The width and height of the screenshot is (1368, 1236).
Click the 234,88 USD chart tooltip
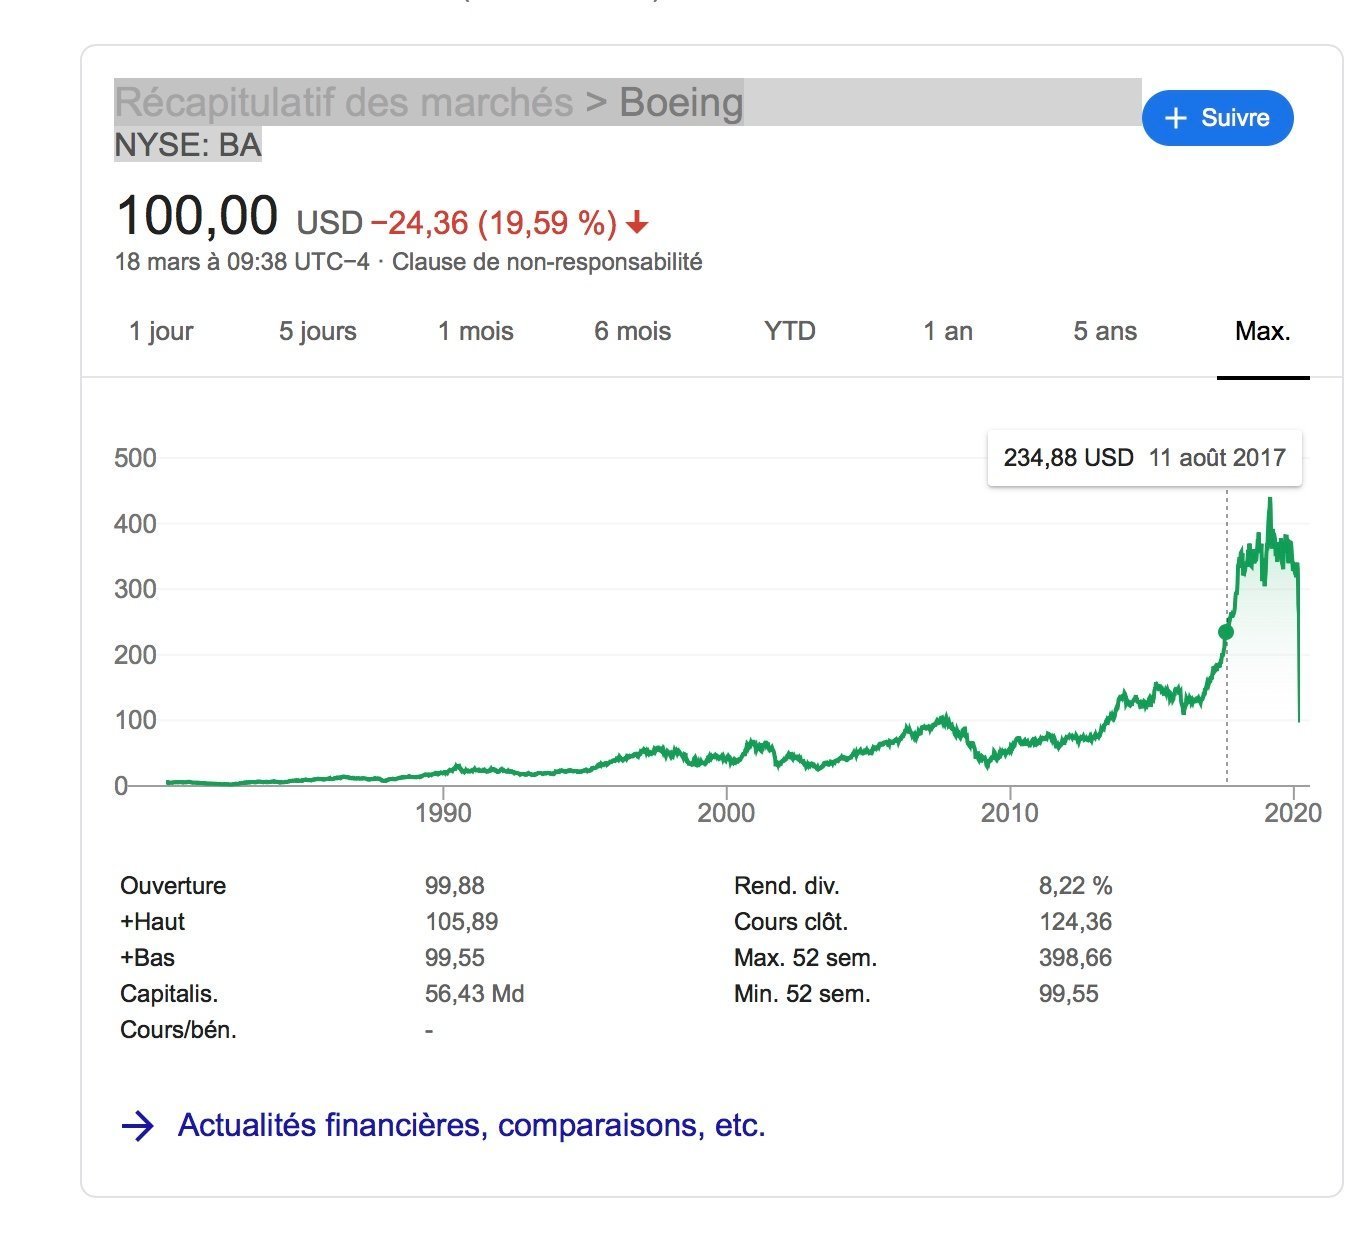pyautogui.click(x=1144, y=458)
